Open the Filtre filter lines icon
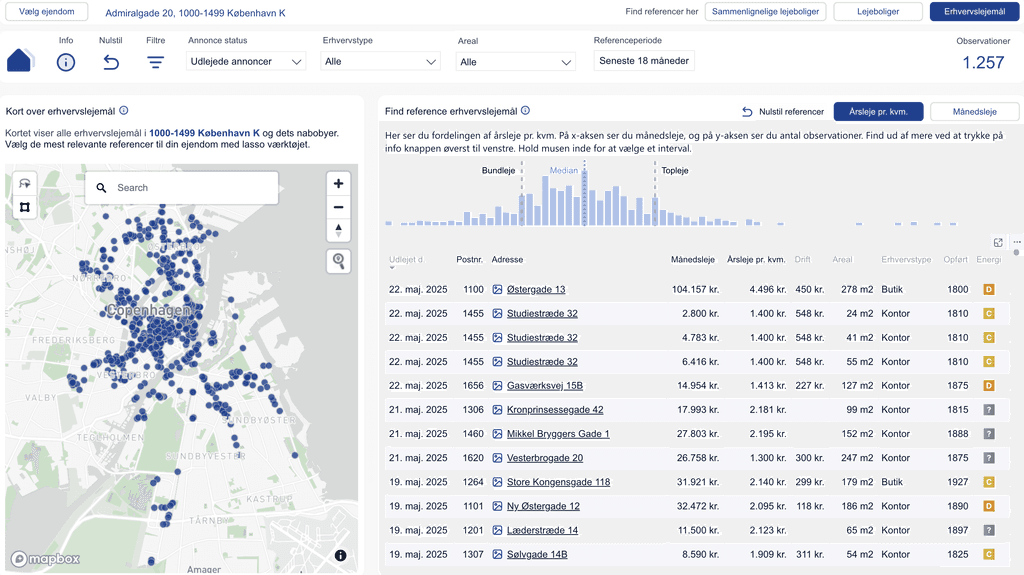 (x=155, y=62)
